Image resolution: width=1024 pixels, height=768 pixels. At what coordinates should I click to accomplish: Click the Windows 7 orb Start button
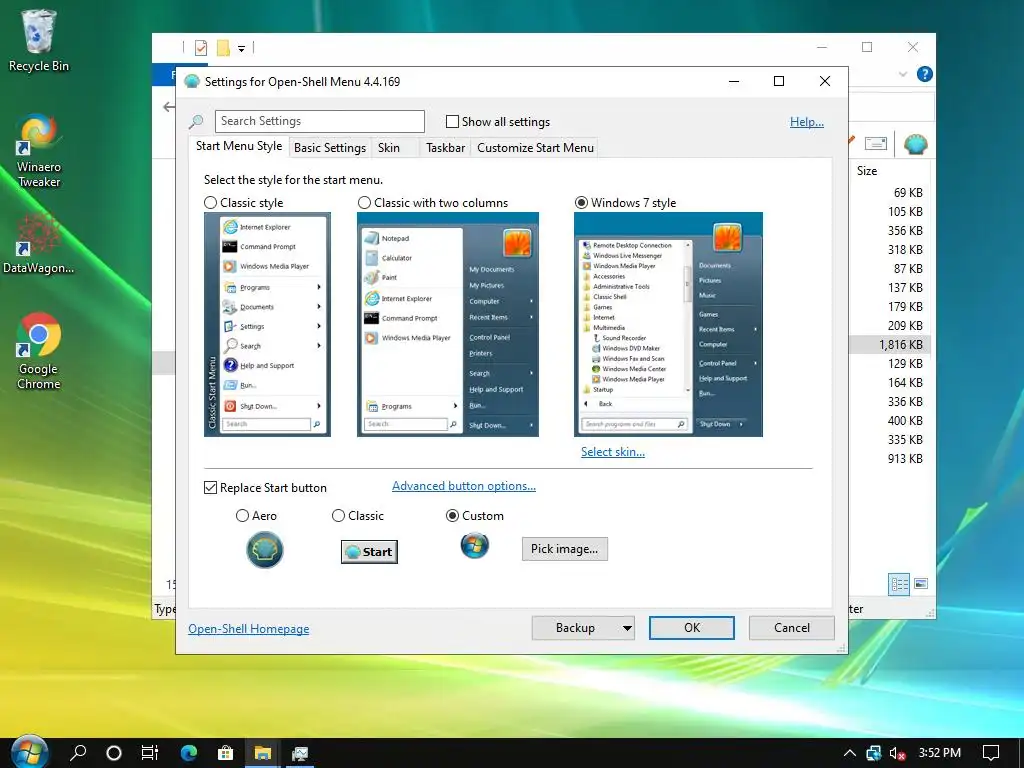point(29,752)
